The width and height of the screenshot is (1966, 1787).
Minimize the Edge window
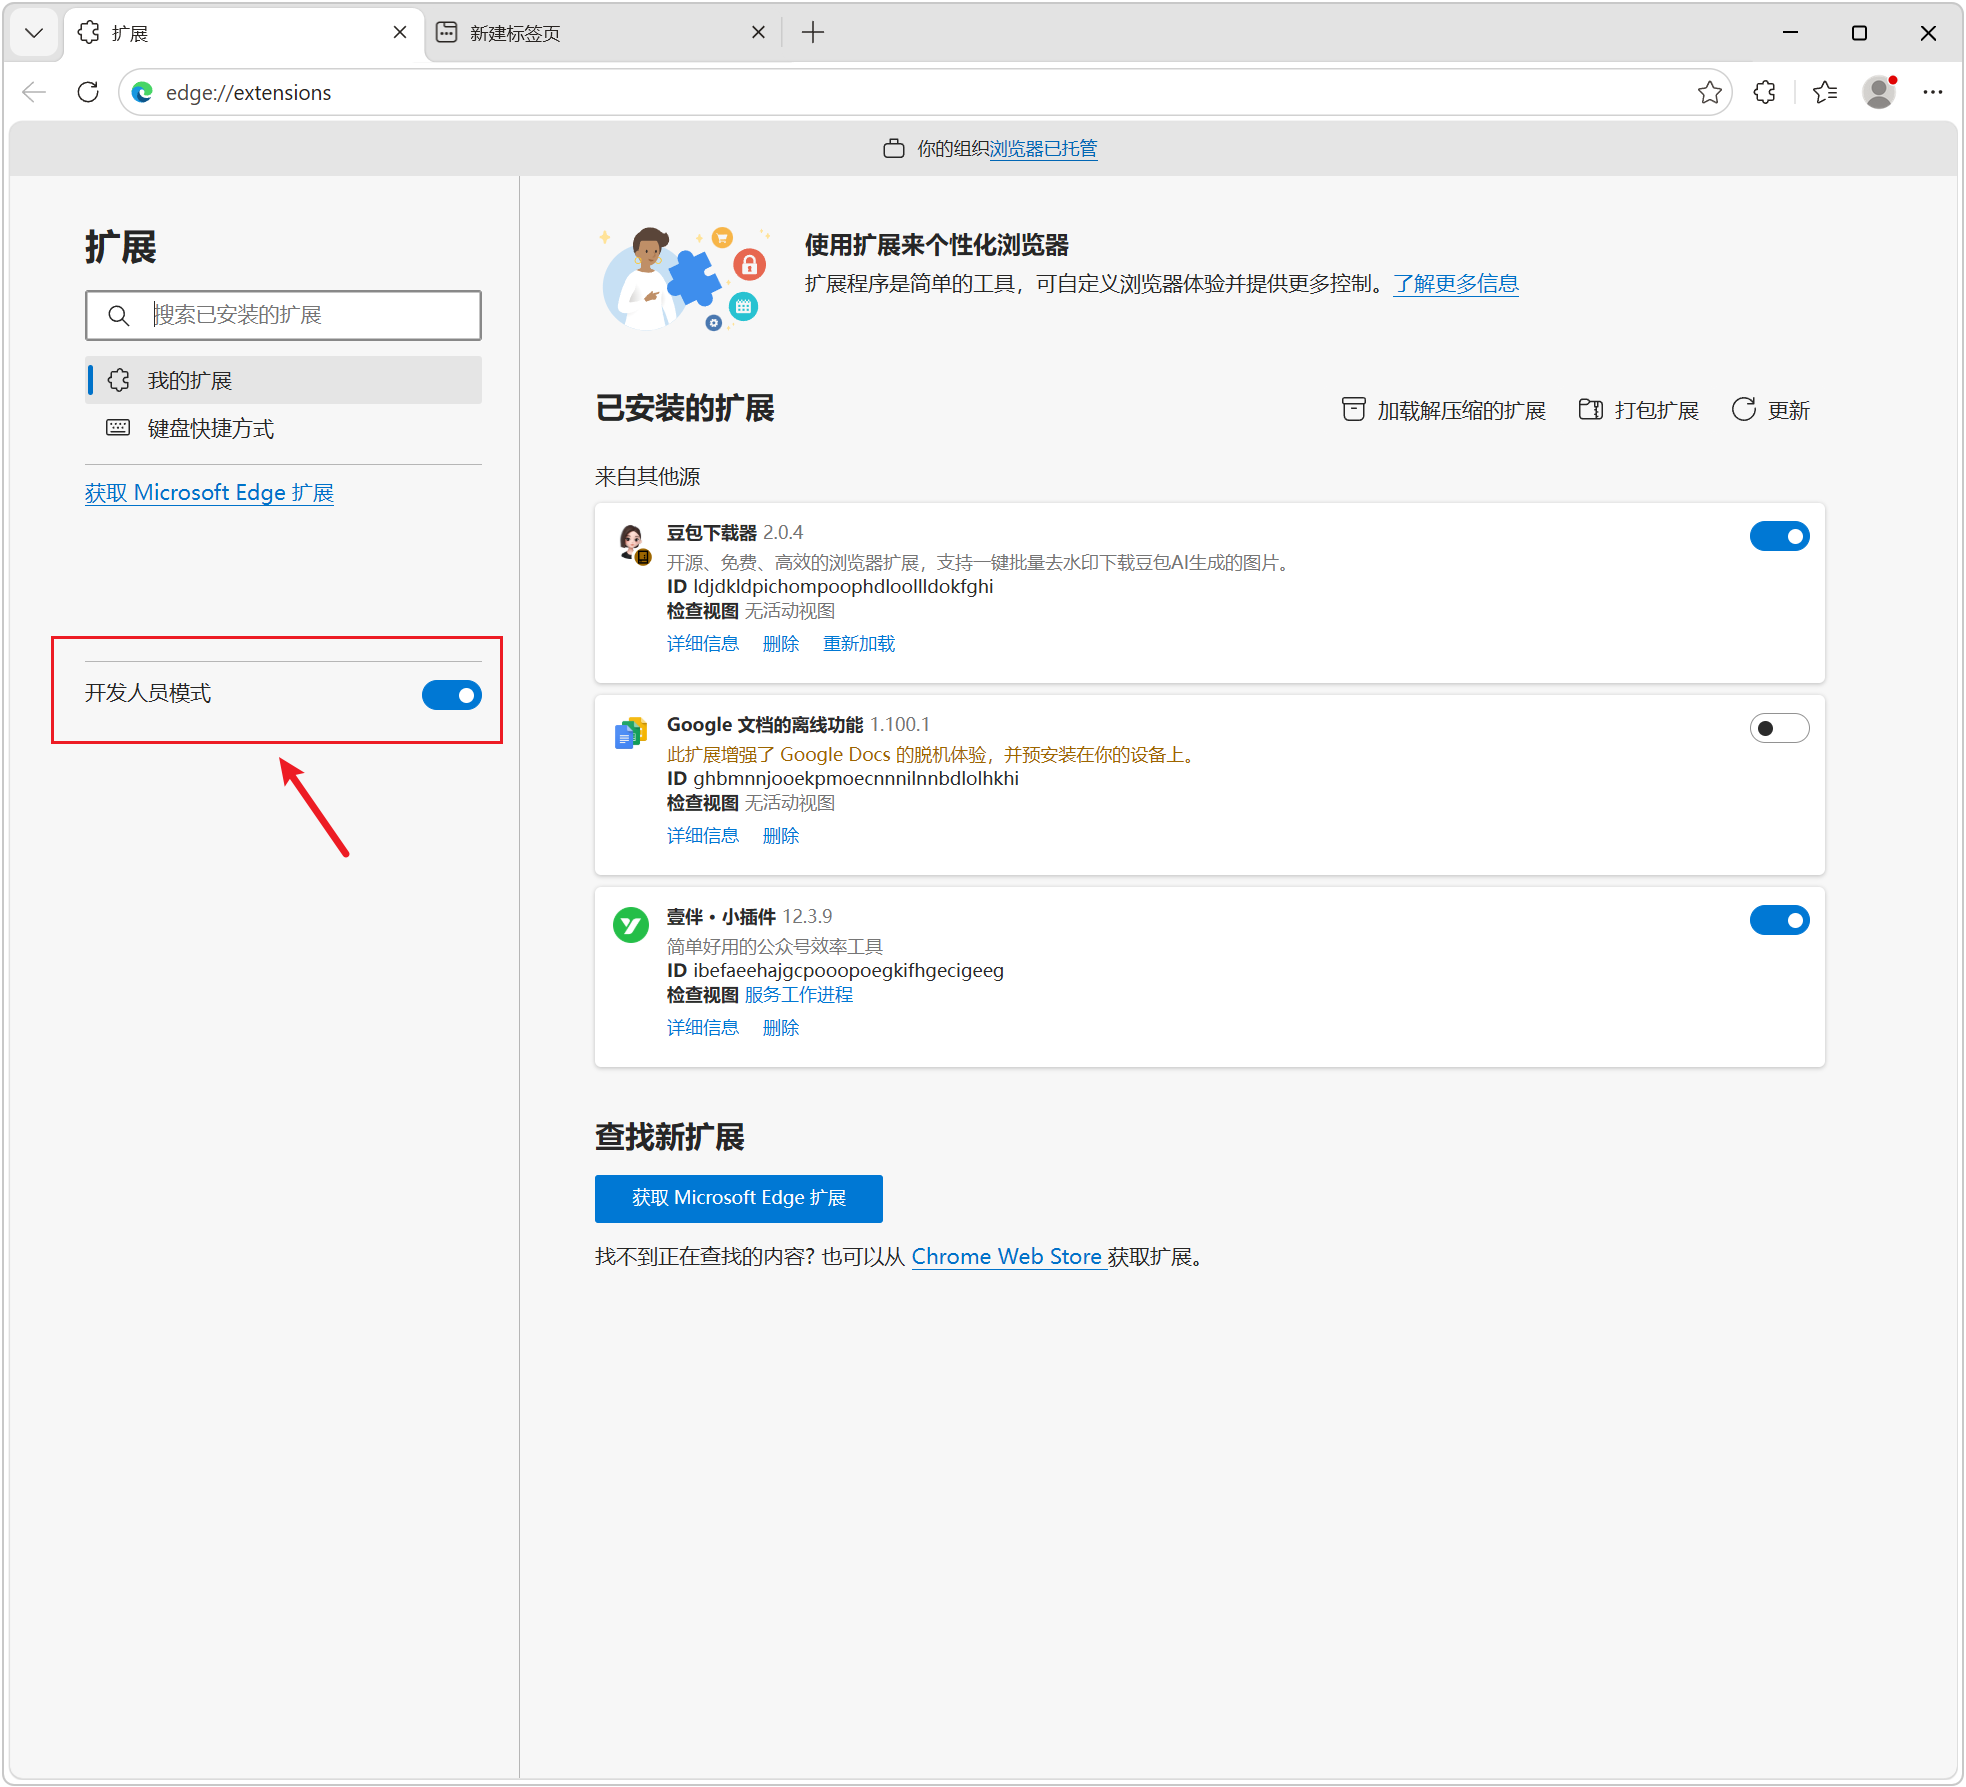[1790, 33]
